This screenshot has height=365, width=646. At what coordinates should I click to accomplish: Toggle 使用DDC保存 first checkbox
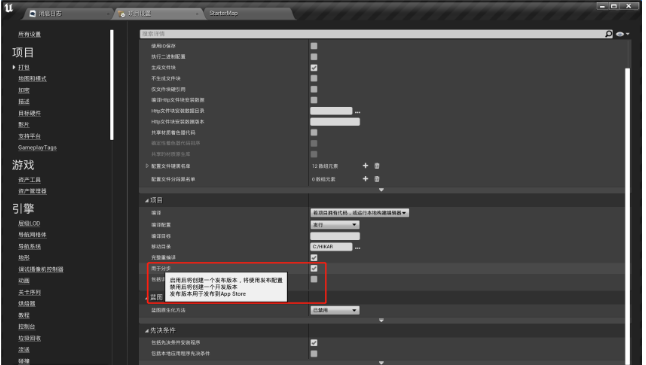[314, 46]
